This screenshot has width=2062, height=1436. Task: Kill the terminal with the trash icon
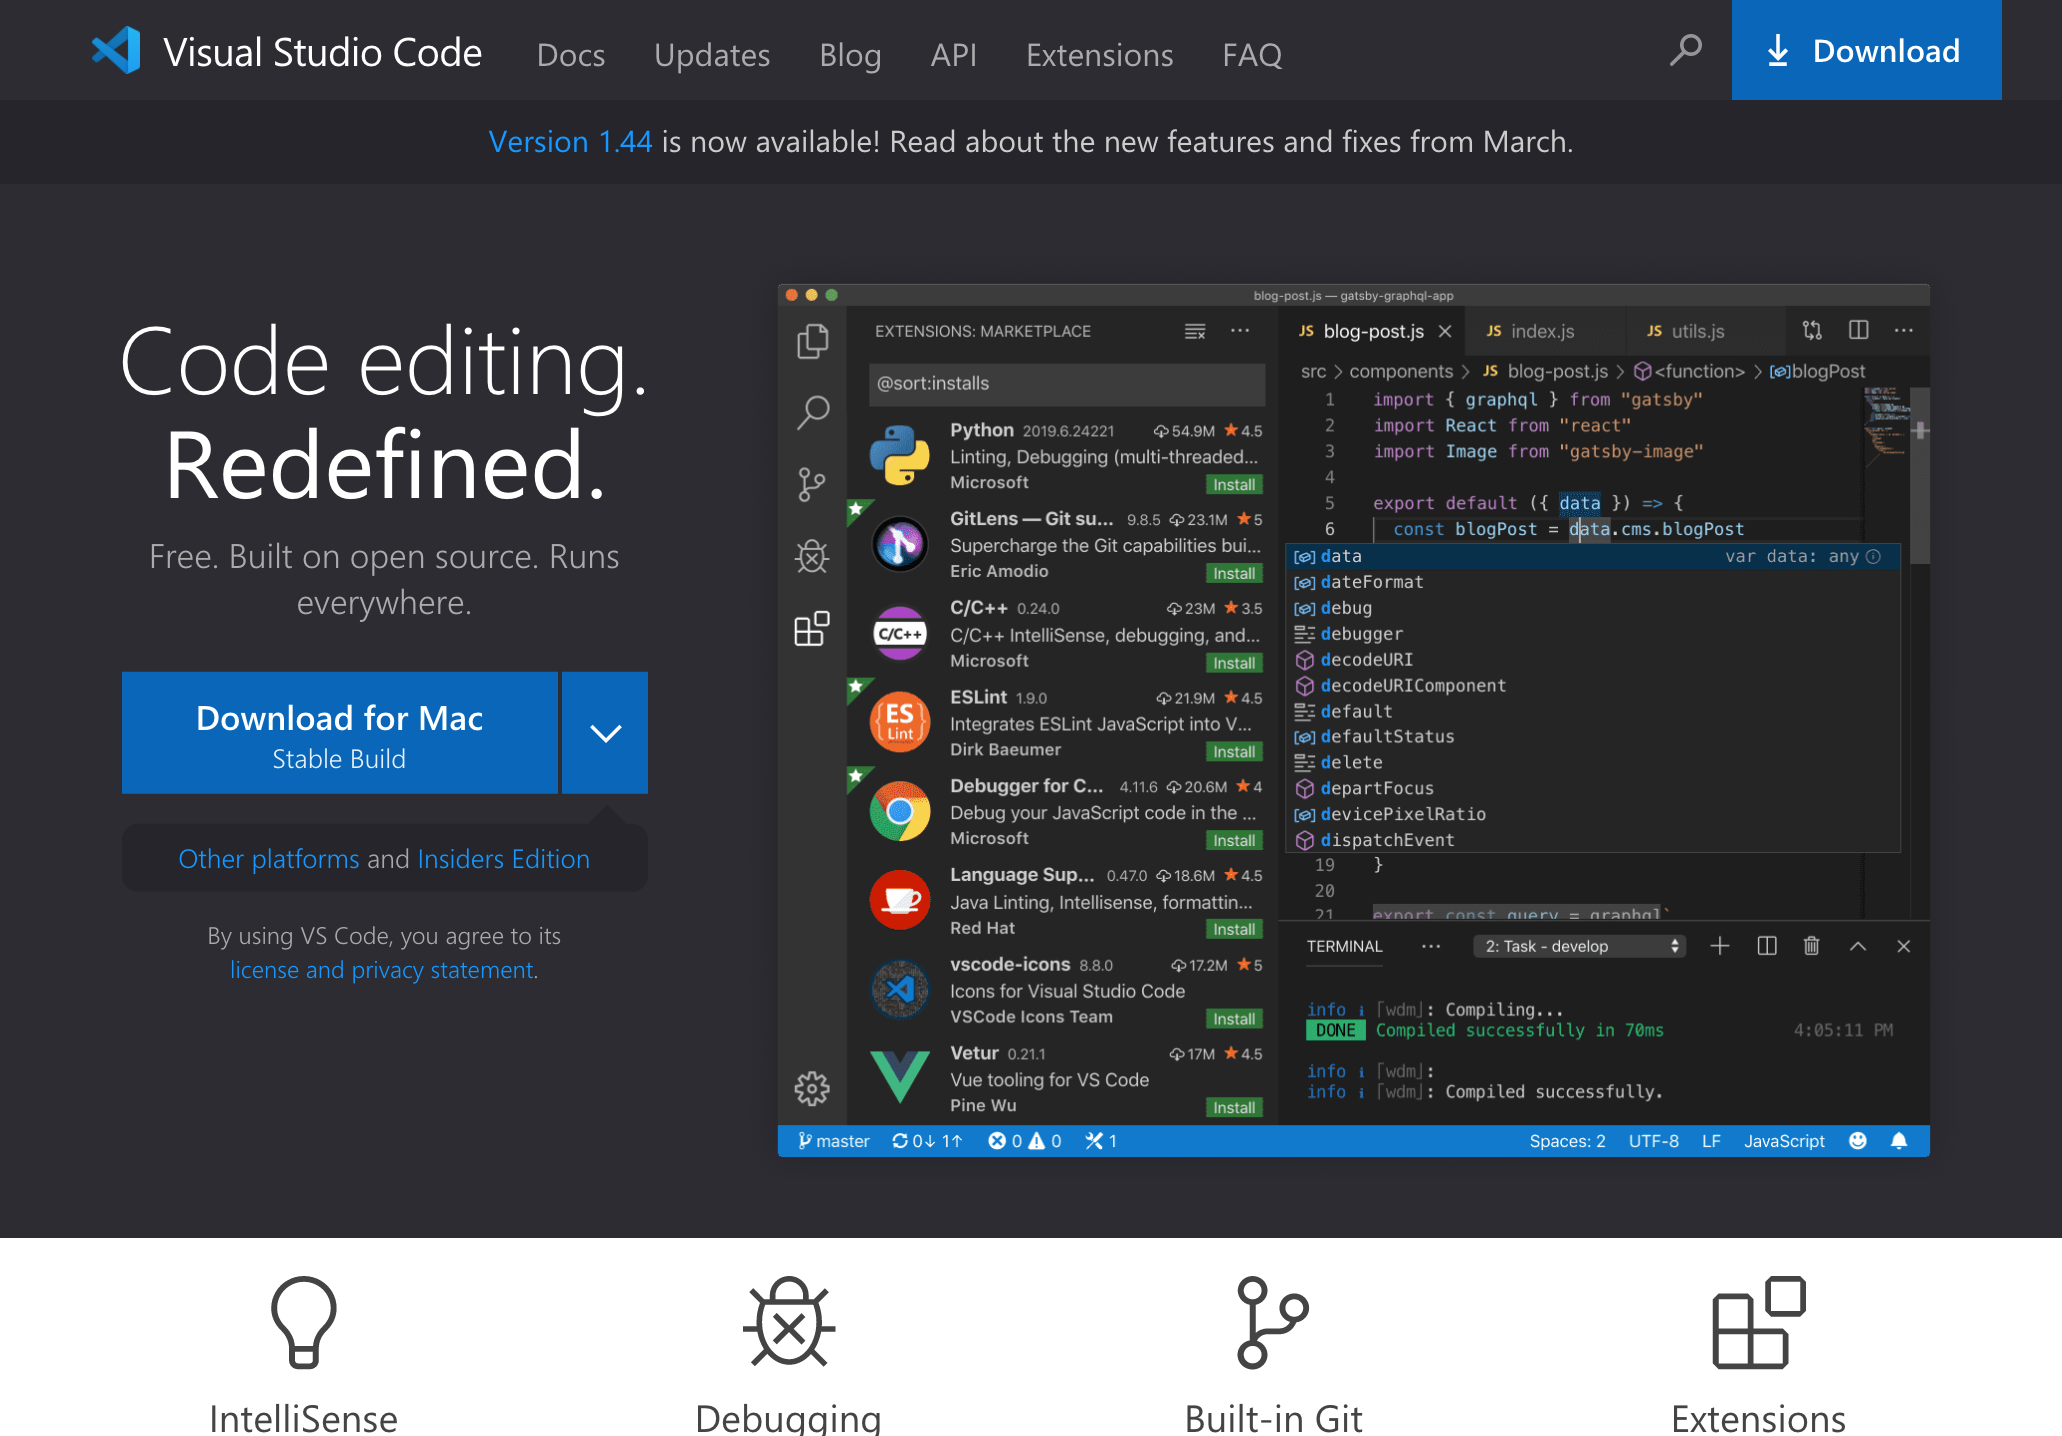1810,945
